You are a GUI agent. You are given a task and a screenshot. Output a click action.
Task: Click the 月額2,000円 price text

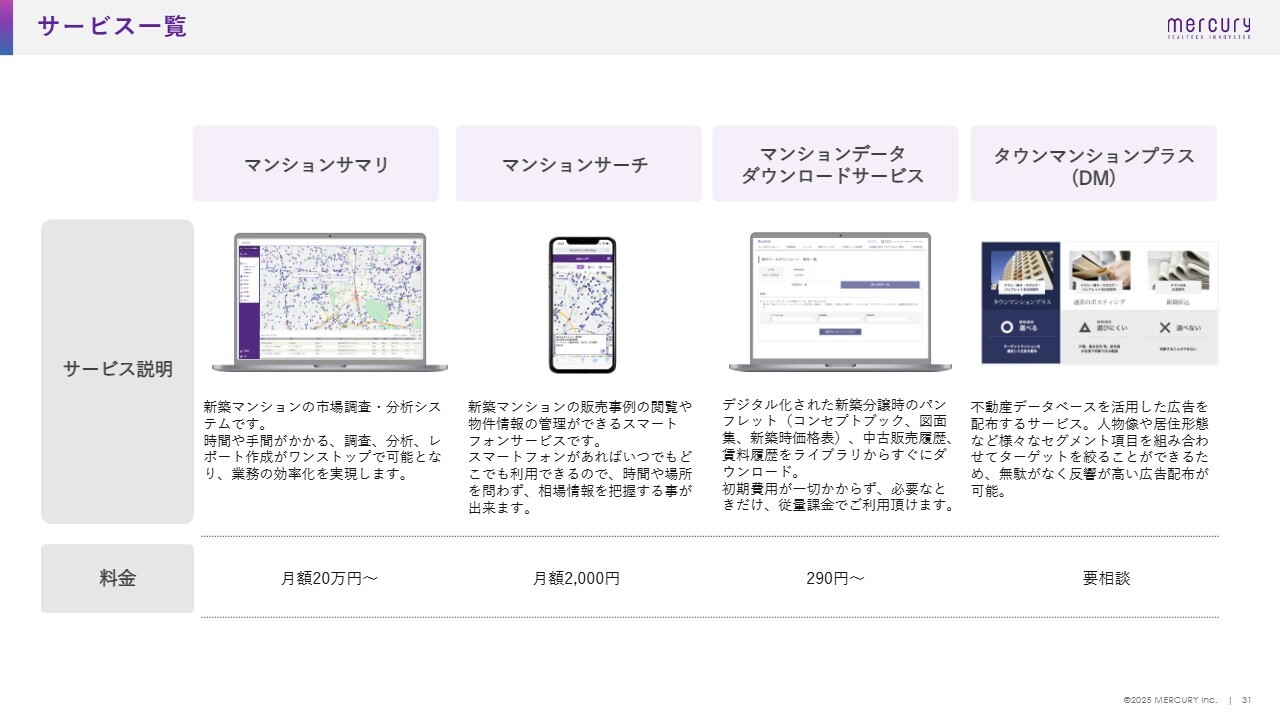[x=576, y=578]
